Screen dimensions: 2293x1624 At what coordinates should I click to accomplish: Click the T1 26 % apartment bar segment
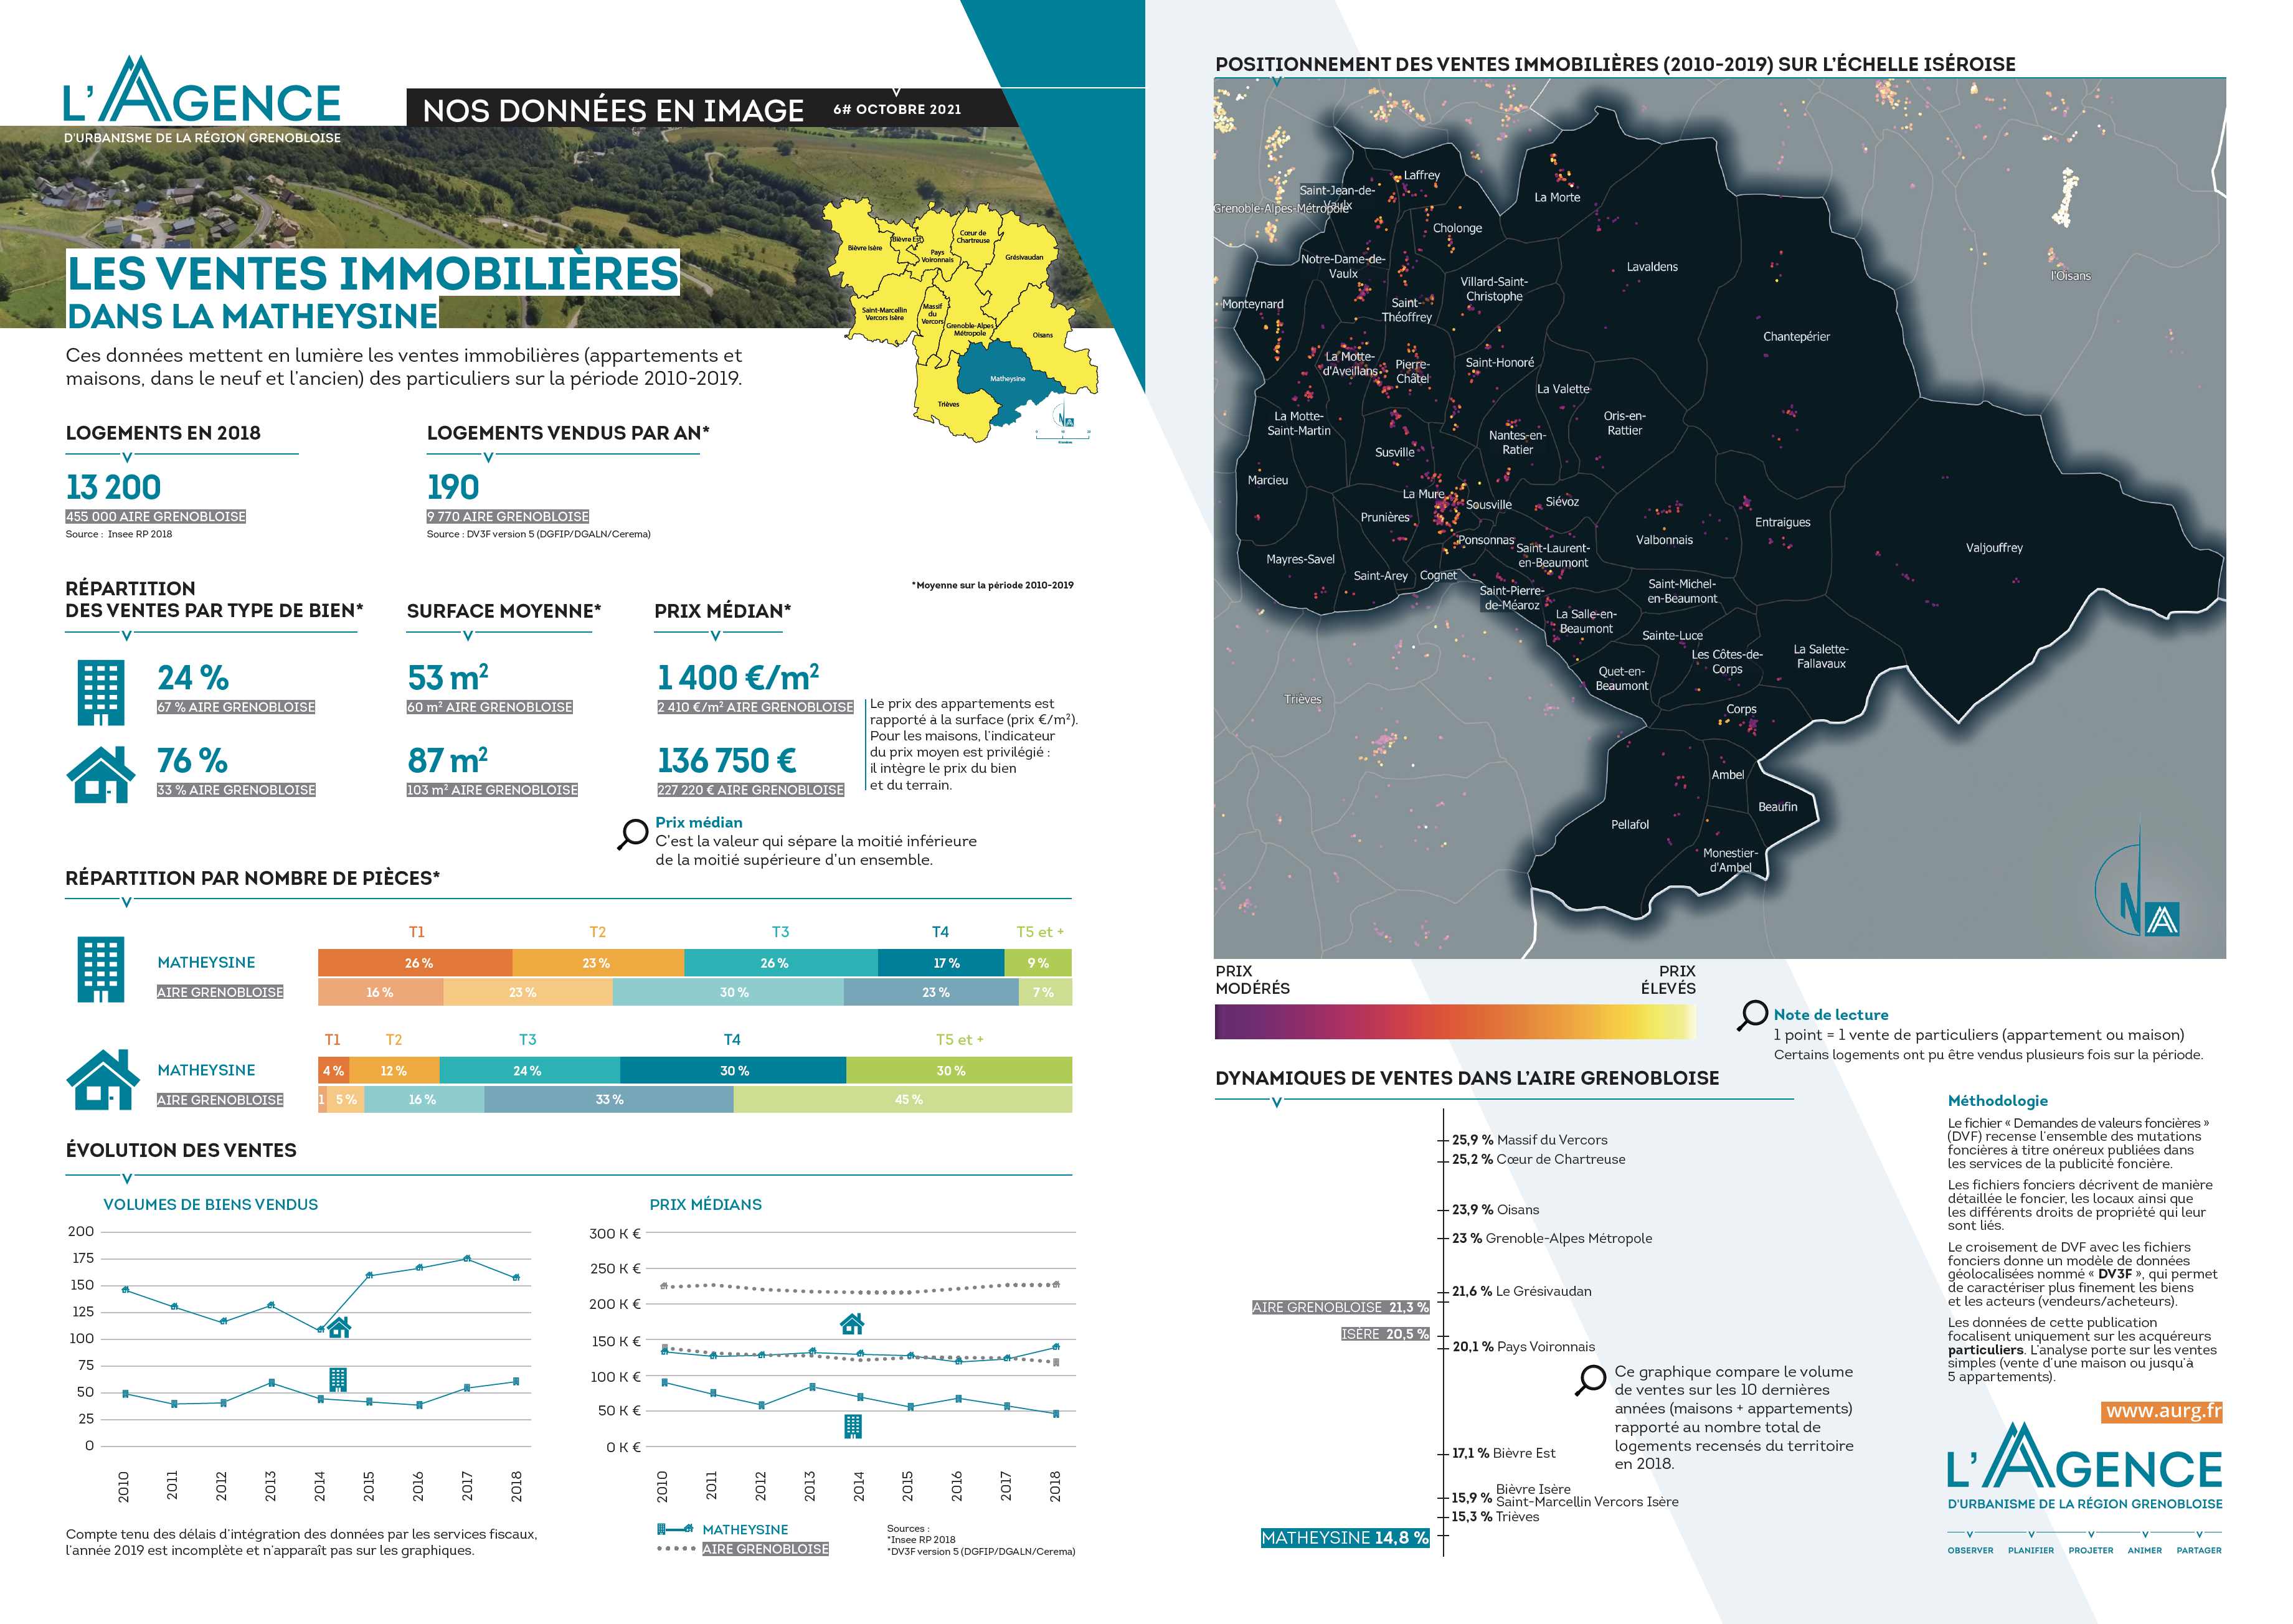(415, 963)
